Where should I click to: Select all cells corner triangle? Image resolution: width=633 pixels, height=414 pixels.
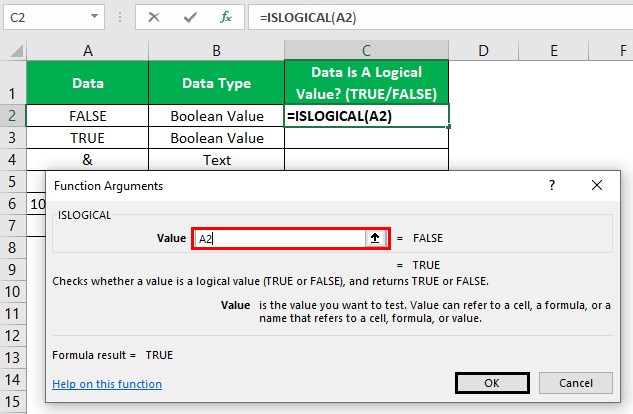[16, 51]
